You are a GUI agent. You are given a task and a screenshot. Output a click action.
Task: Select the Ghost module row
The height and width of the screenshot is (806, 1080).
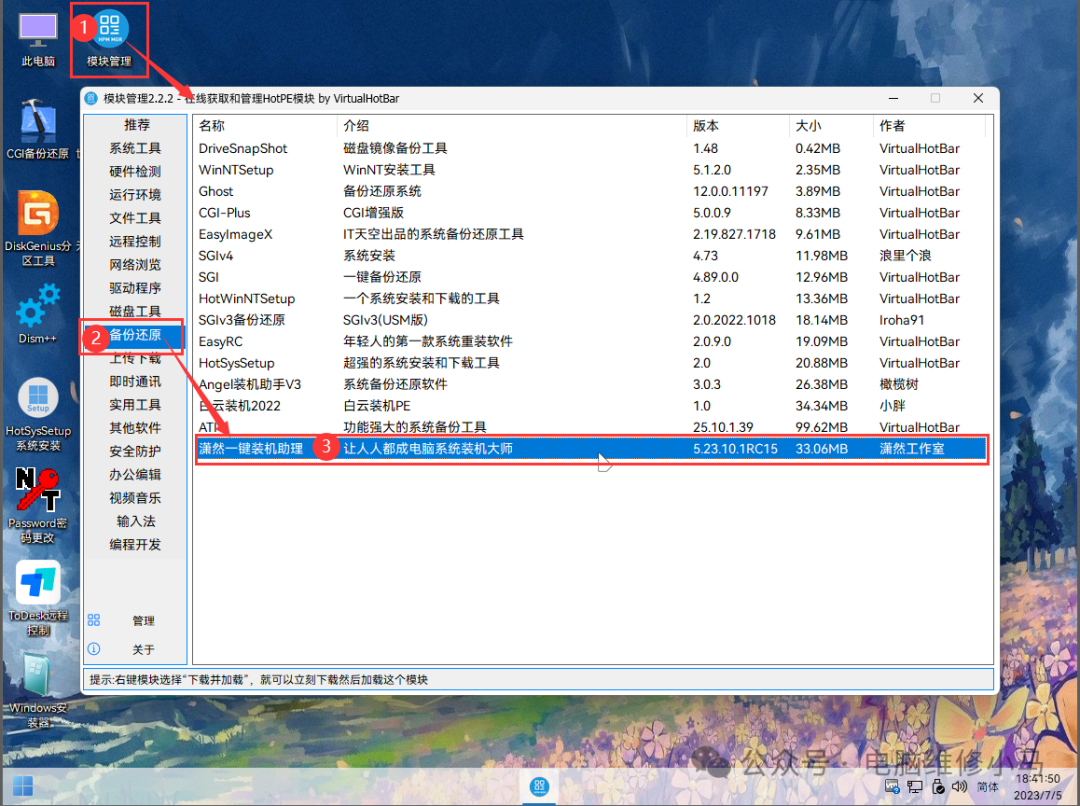[x=592, y=191]
